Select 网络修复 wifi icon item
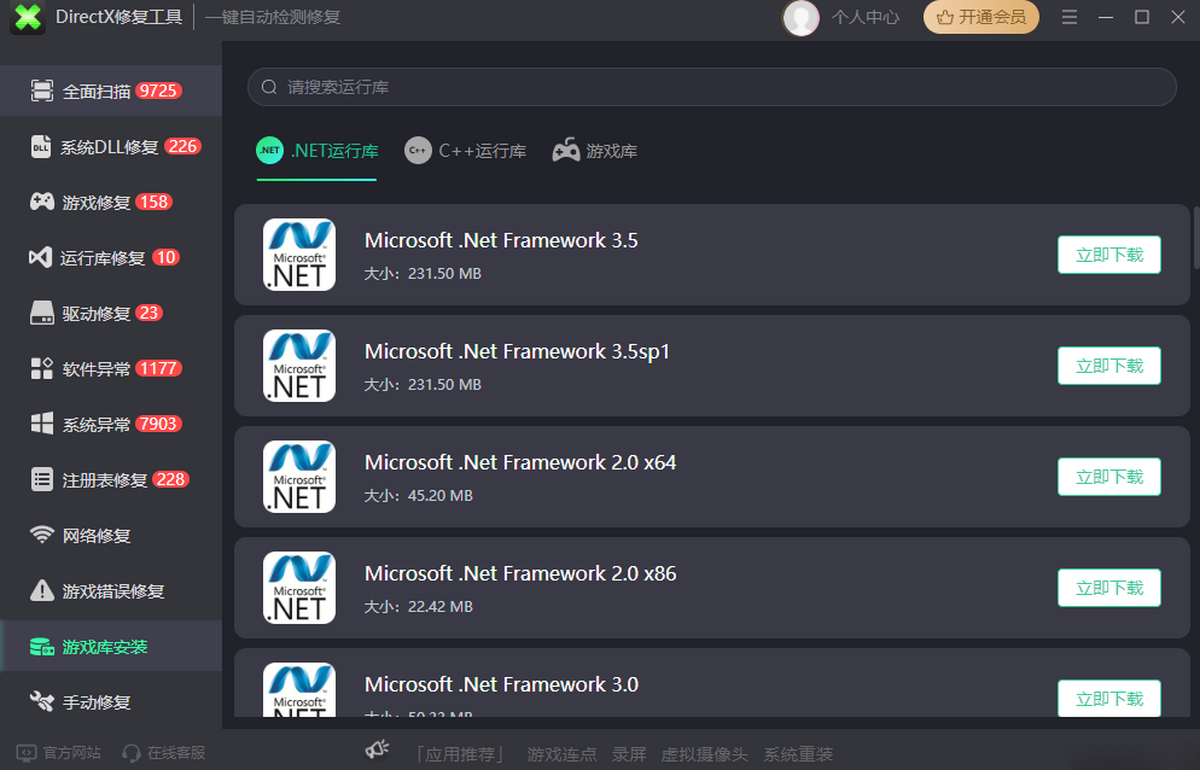1200x770 pixels. (x=96, y=536)
